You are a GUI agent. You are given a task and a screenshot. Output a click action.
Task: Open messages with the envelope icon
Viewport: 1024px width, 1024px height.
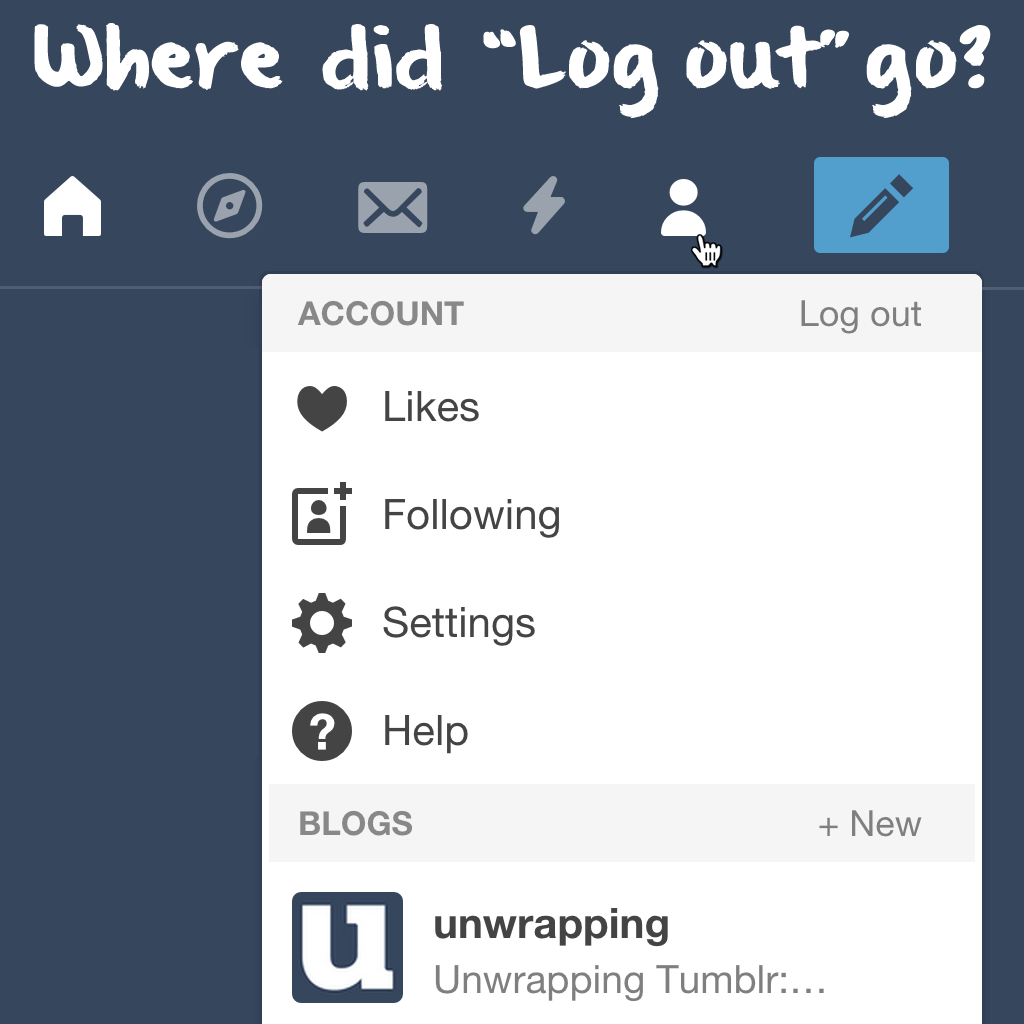pos(392,205)
